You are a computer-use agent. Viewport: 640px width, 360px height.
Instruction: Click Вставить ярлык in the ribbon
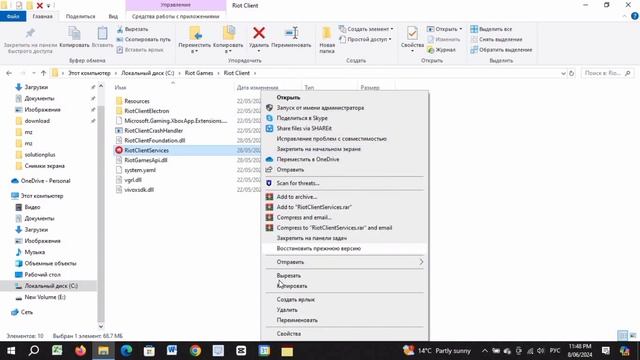point(140,50)
